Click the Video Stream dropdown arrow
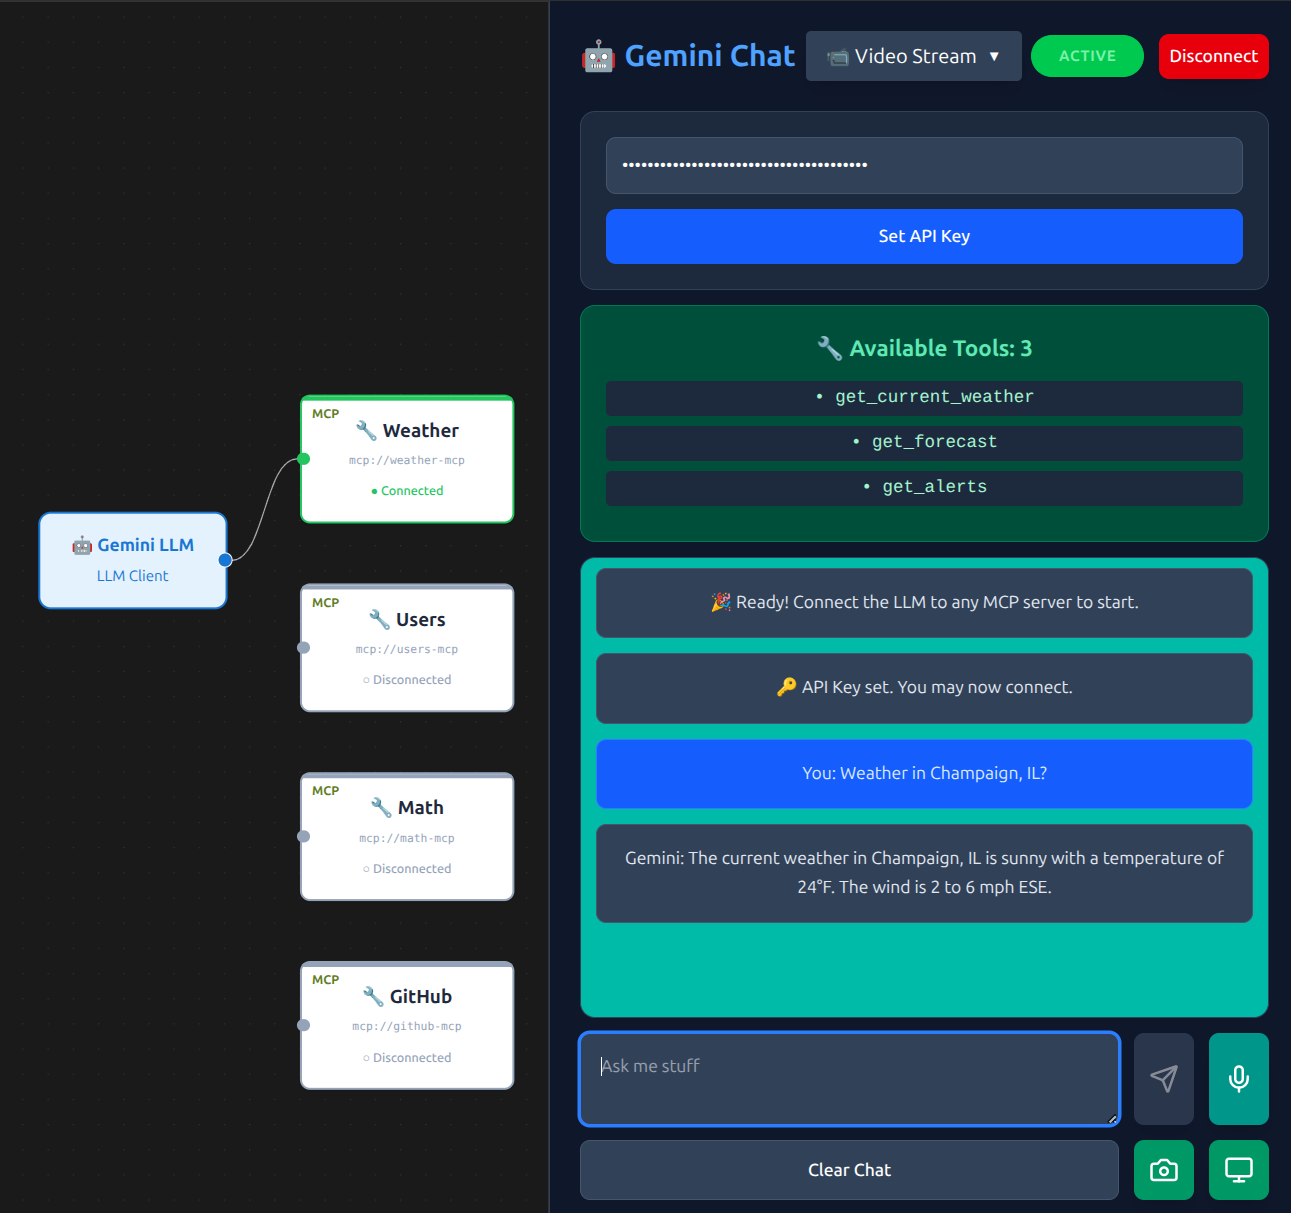Screen dimensions: 1291x1213 (994, 56)
